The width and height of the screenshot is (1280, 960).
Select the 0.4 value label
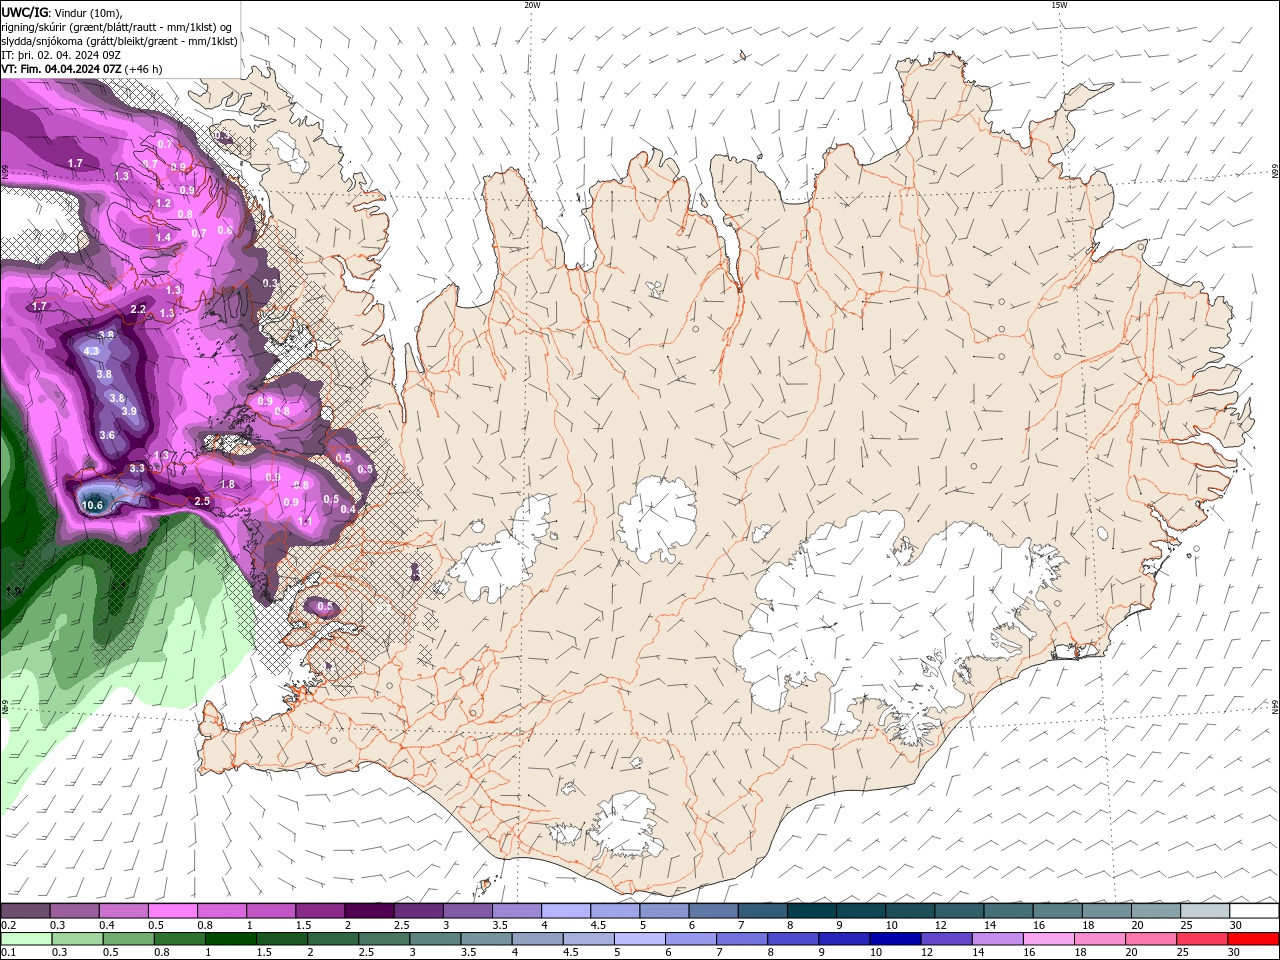[348, 509]
